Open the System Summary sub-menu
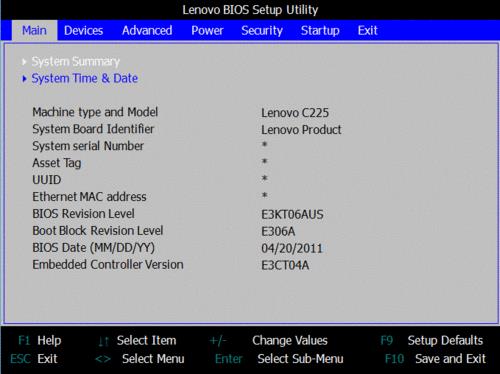This screenshot has height=374, width=500. click(x=76, y=62)
